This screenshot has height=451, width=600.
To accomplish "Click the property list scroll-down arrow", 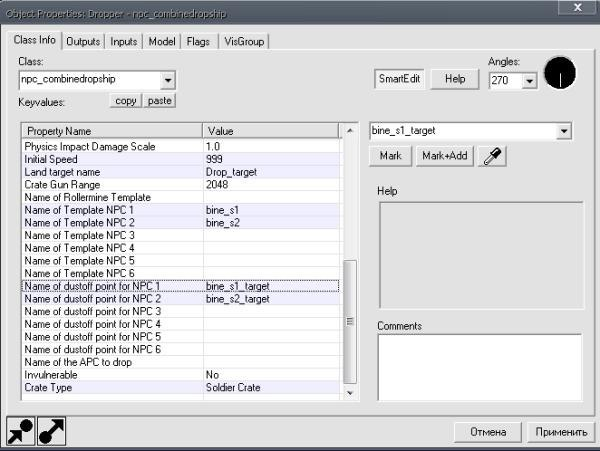I will pos(350,393).
